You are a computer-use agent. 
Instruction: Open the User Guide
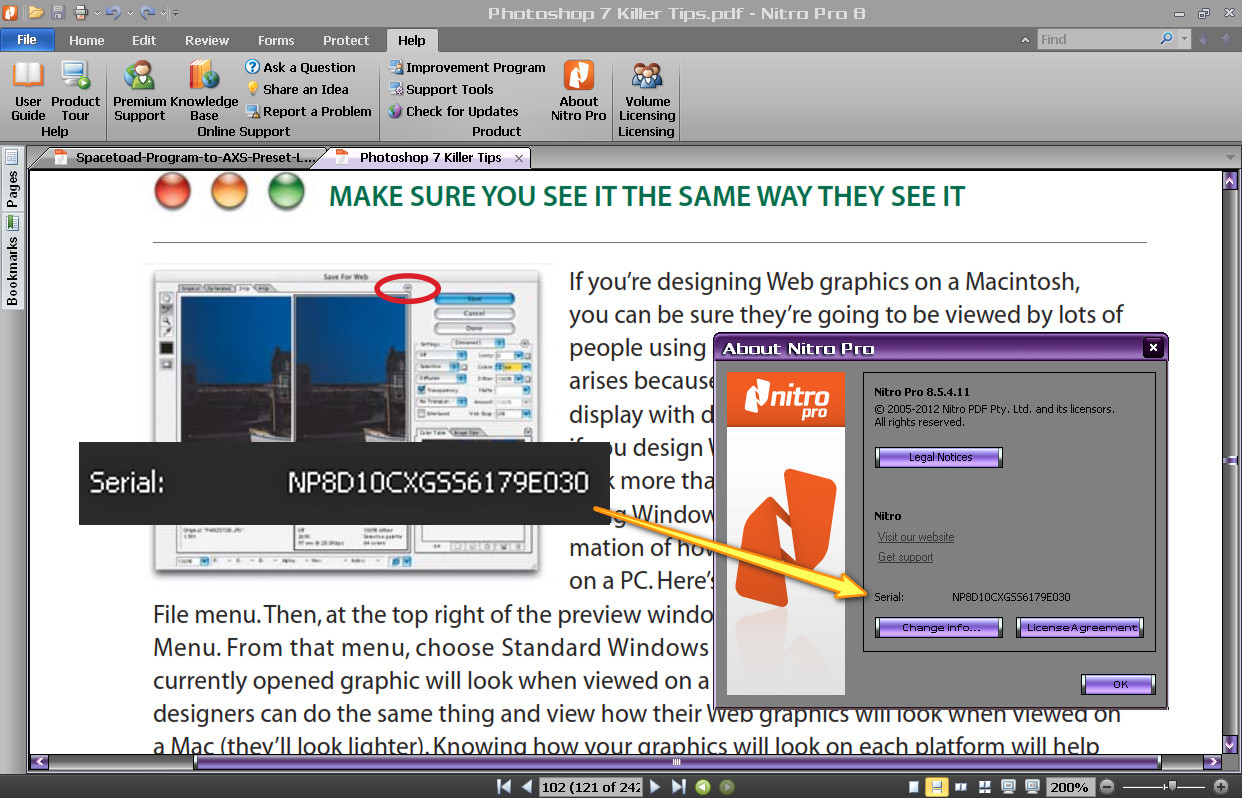(28, 91)
